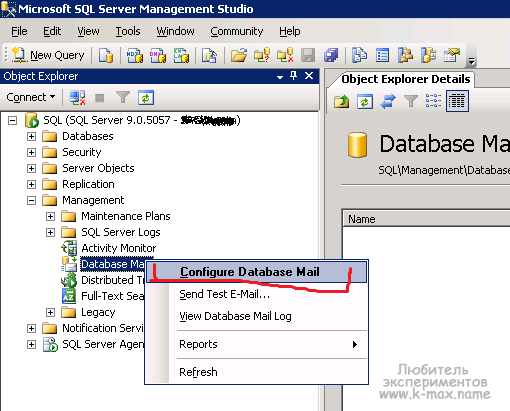Select the Activity Monitor tree item

118,248
